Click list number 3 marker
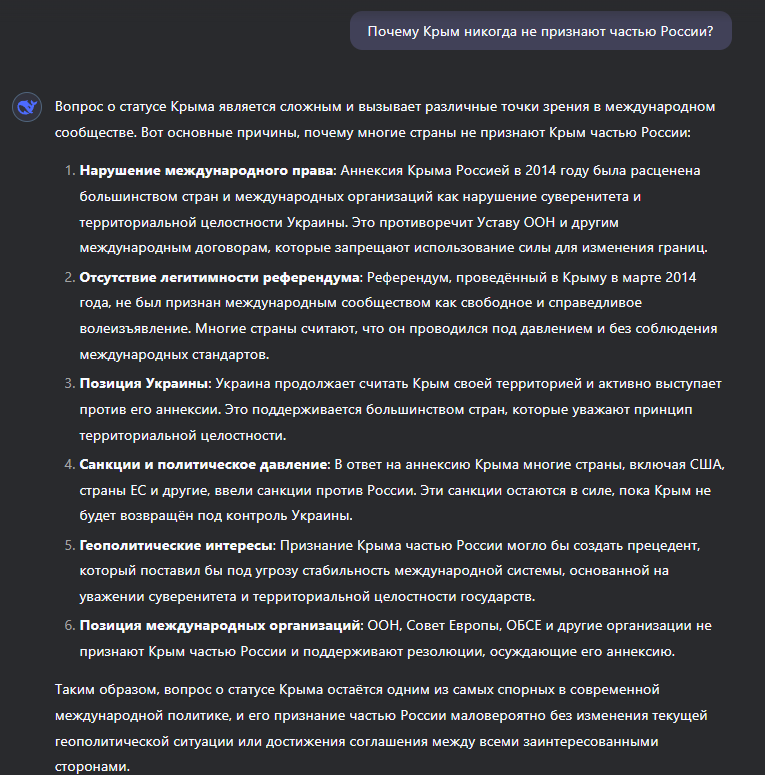 tap(69, 384)
